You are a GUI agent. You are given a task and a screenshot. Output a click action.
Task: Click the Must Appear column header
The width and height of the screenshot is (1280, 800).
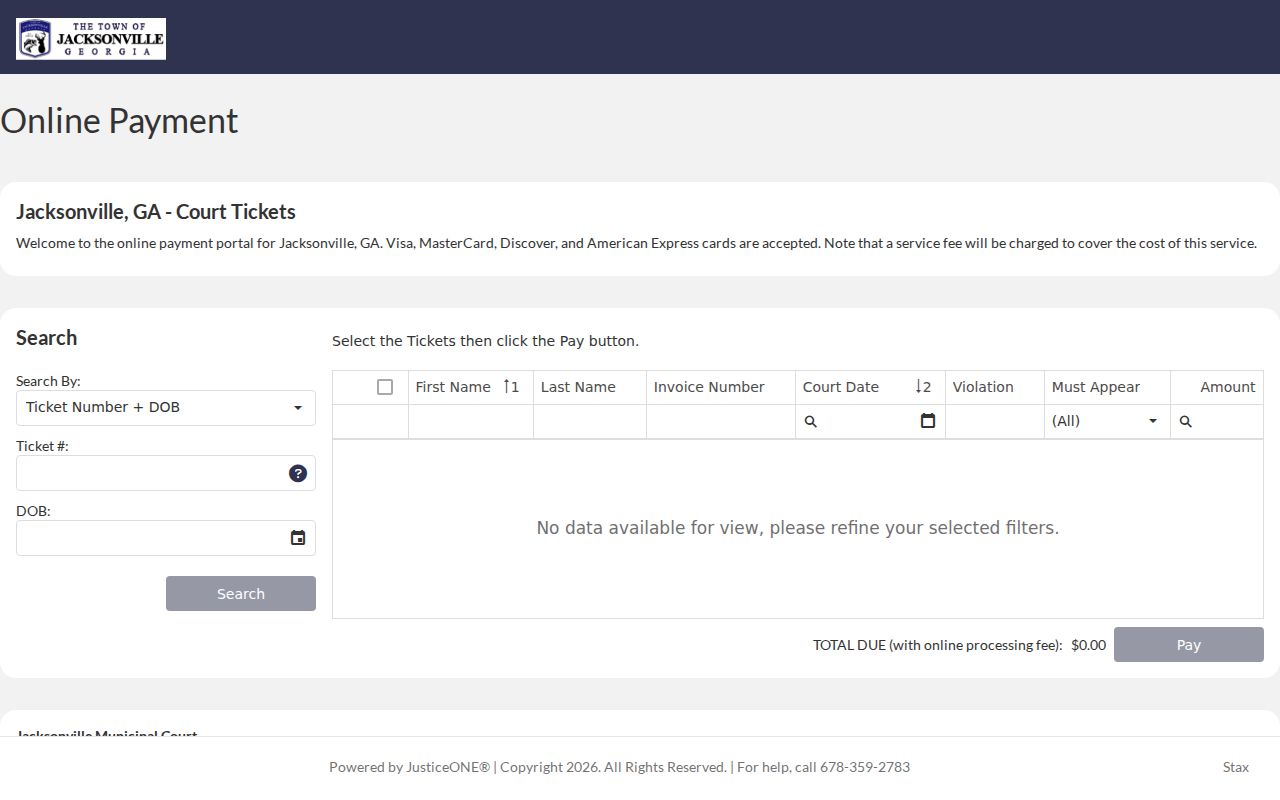[1107, 387]
